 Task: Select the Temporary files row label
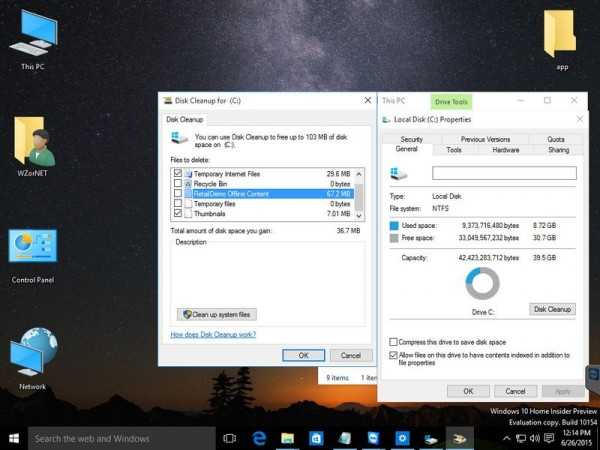coord(214,204)
